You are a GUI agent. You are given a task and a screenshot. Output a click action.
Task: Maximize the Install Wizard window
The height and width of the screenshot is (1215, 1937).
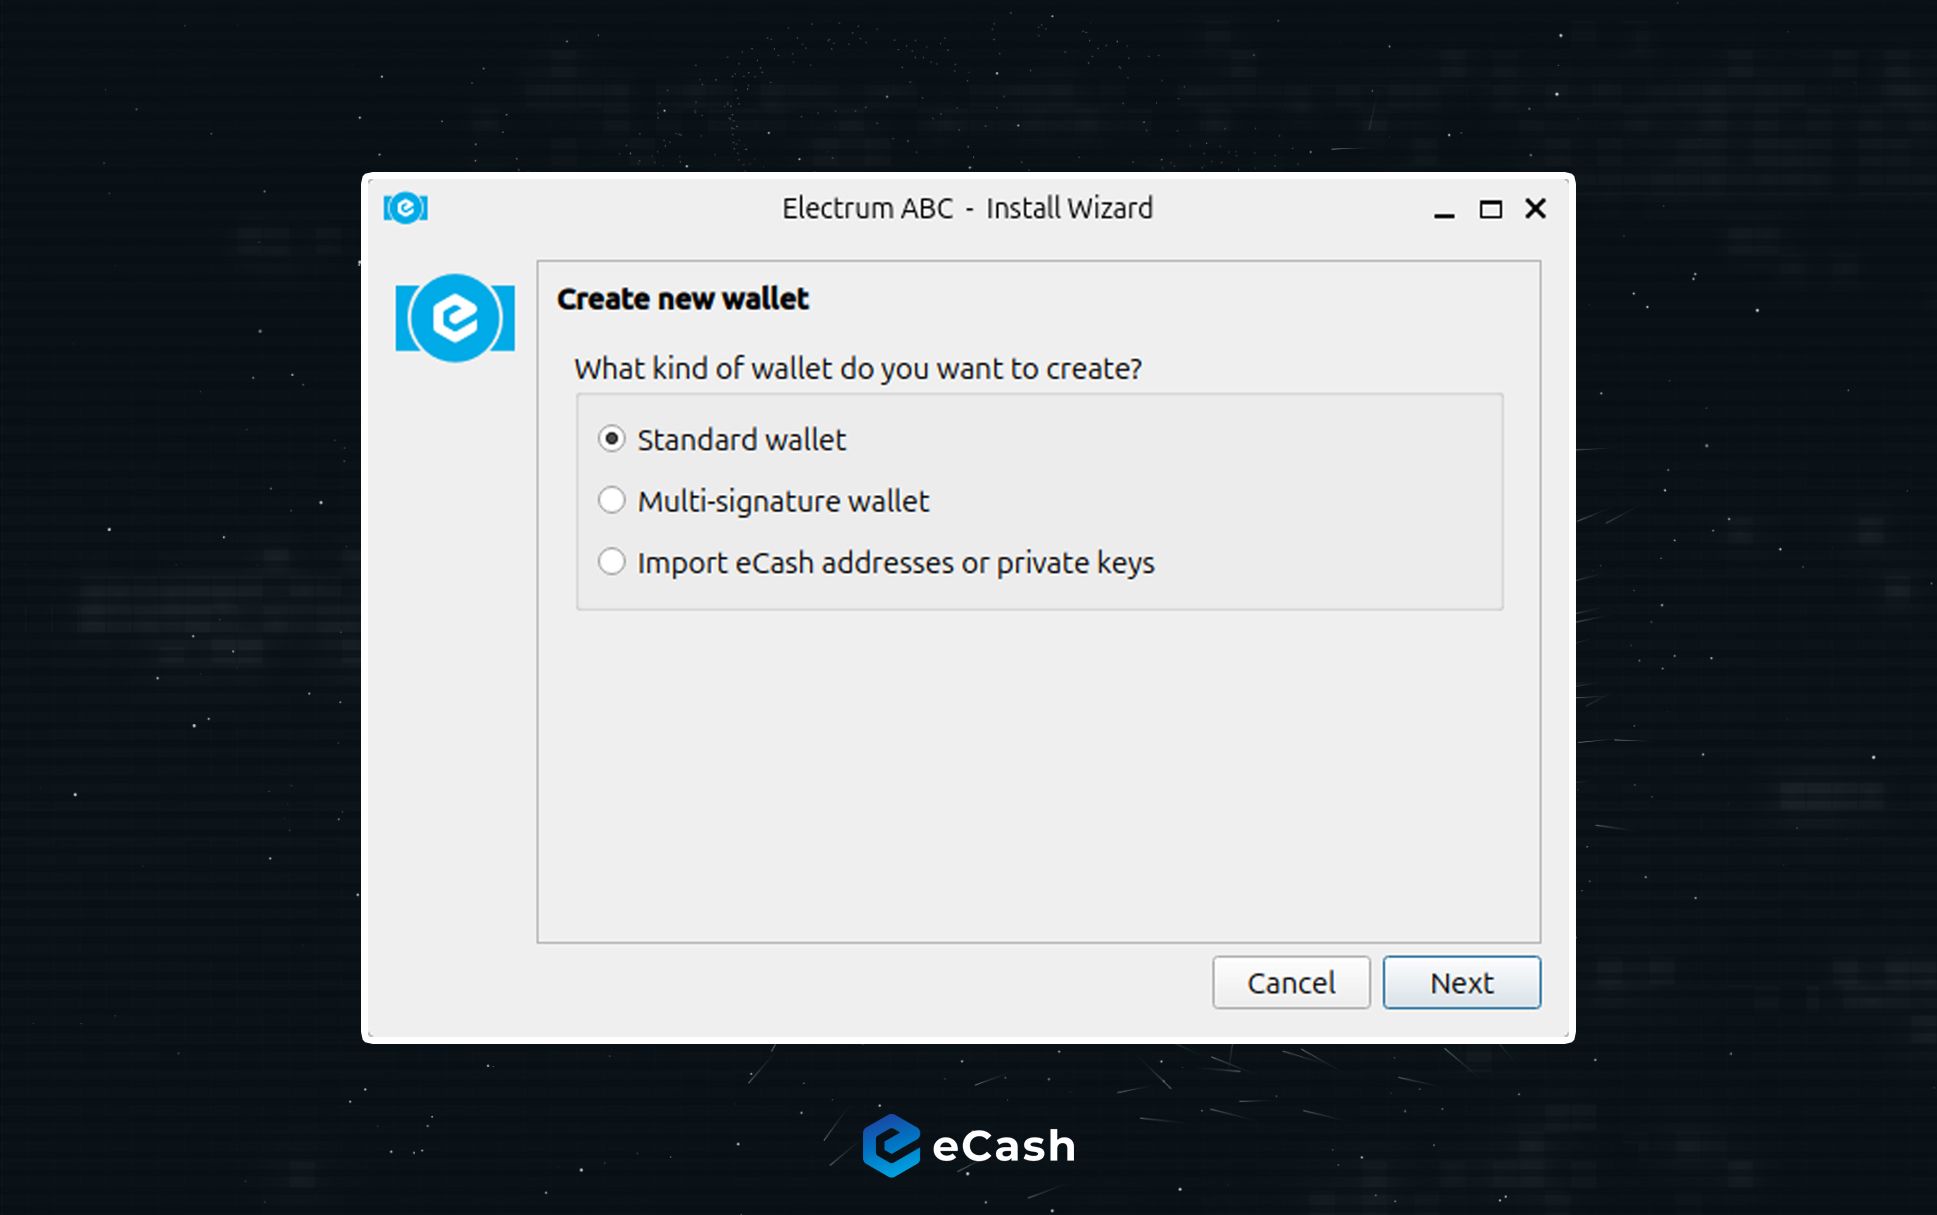(x=1490, y=209)
